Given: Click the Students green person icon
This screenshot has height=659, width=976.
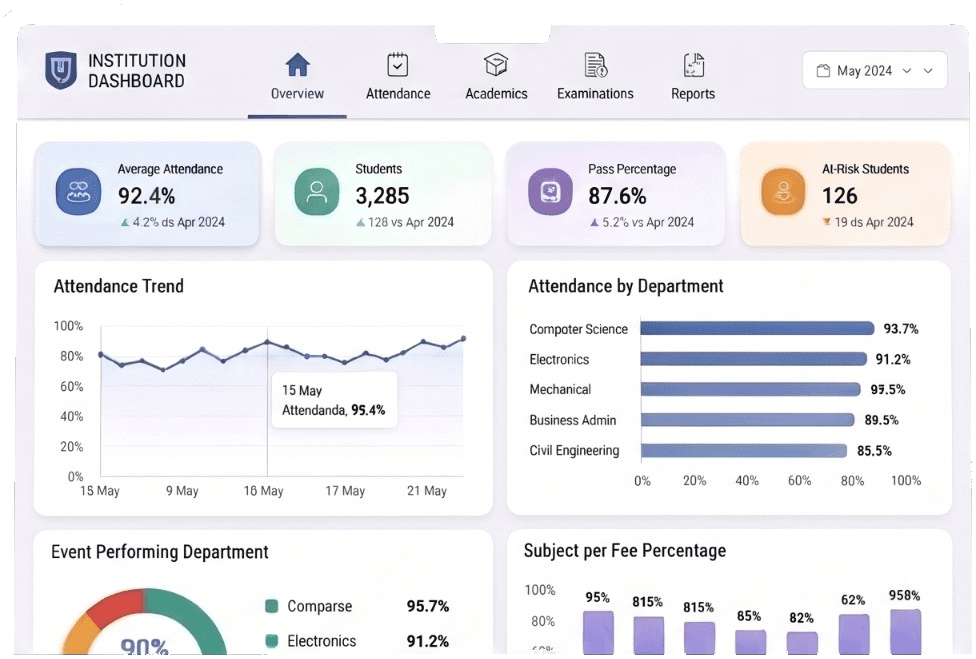Looking at the screenshot, I should point(317,192).
